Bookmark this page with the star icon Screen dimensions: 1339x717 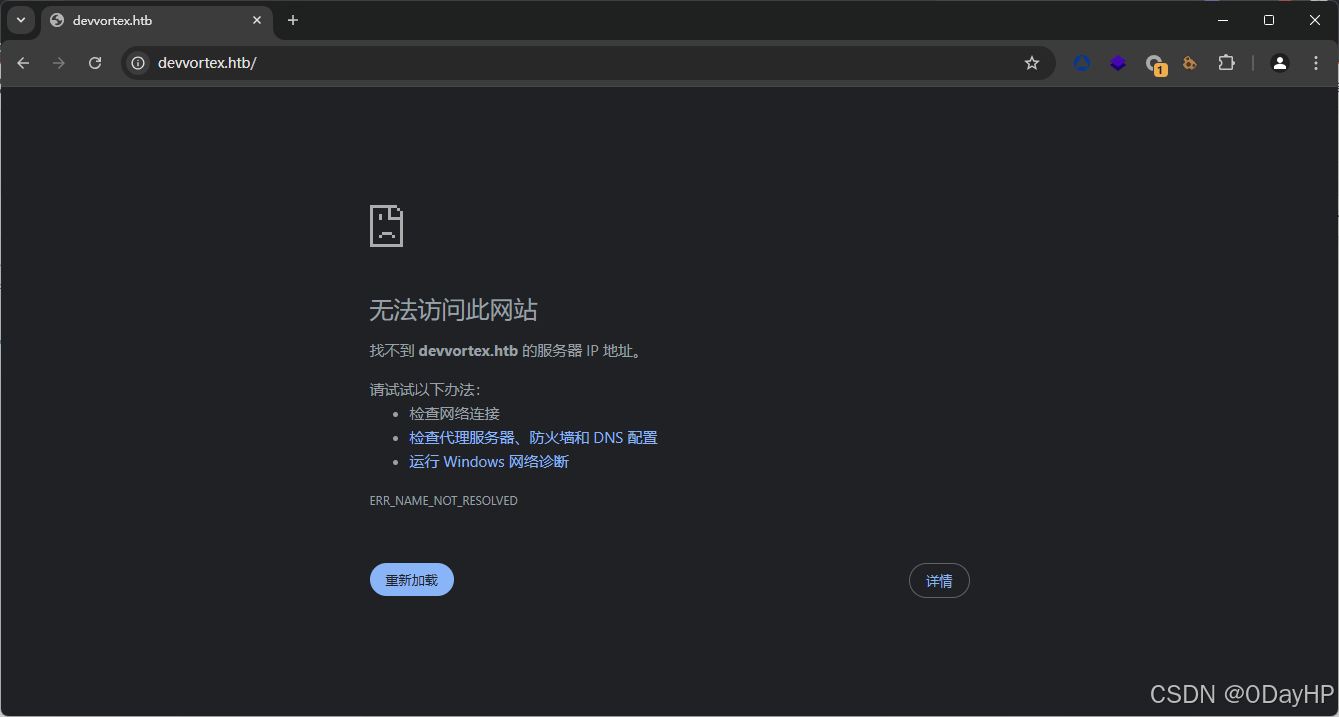(x=1031, y=62)
